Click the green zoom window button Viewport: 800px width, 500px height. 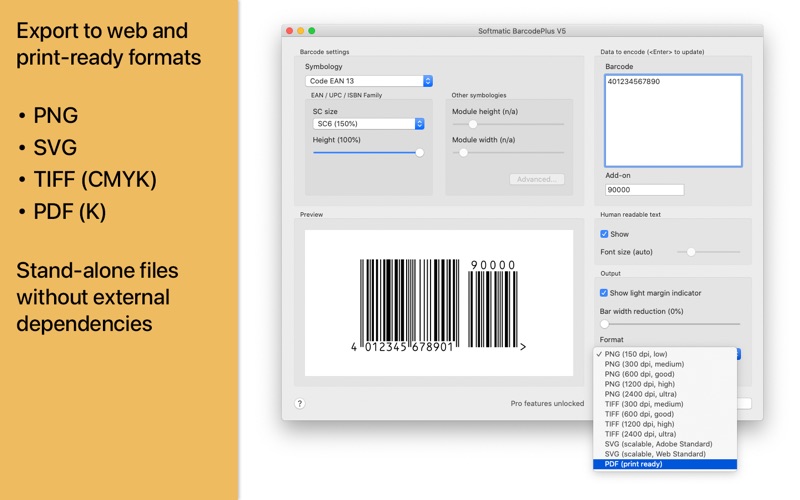[312, 31]
